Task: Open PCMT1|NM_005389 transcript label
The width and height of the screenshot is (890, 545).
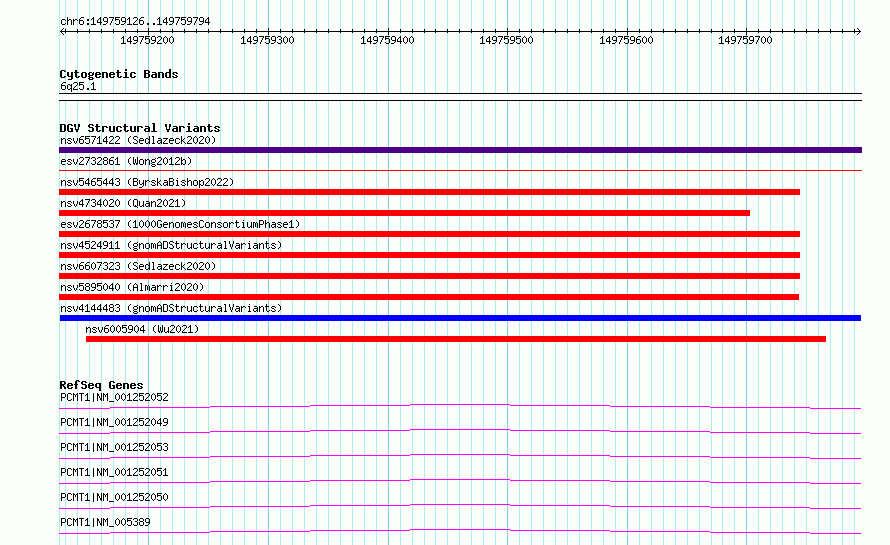Action: pyautogui.click(x=105, y=522)
